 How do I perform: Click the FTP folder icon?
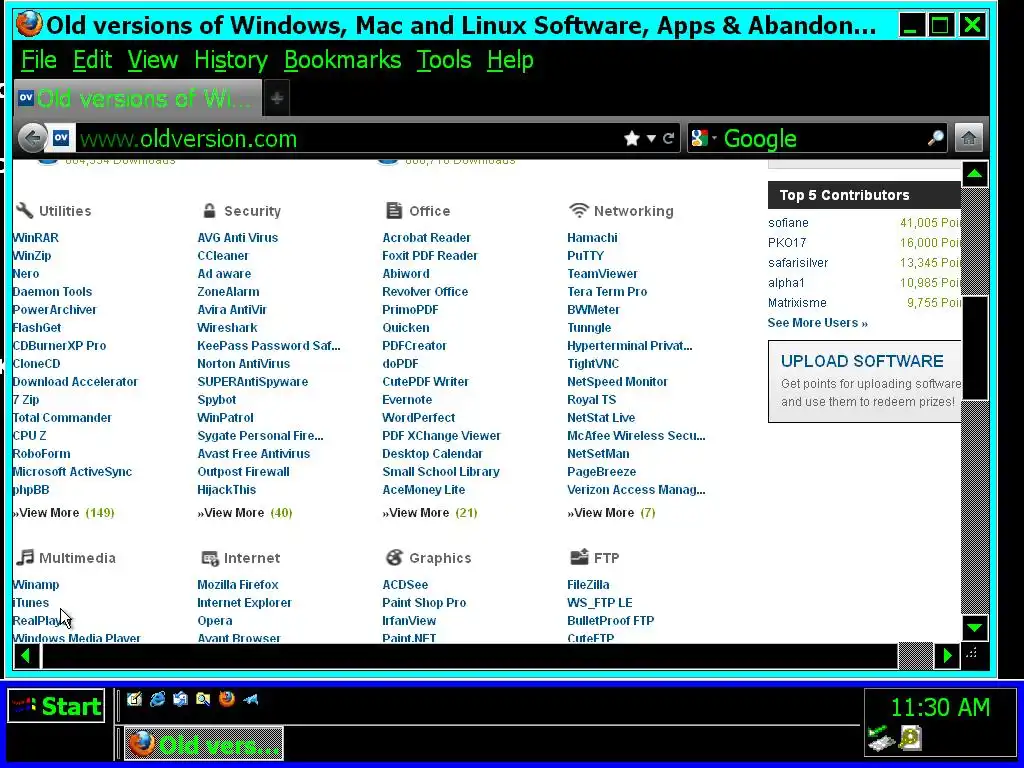tap(579, 557)
